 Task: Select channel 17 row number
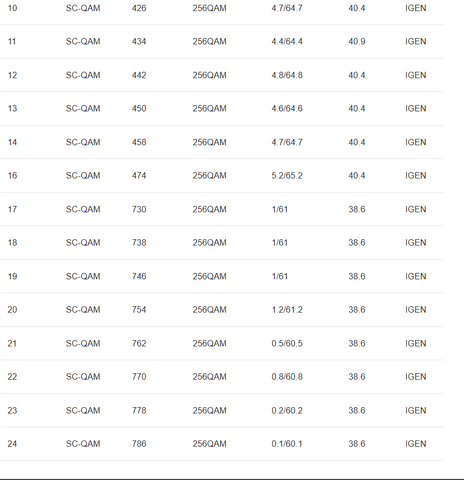pyautogui.click(x=12, y=209)
